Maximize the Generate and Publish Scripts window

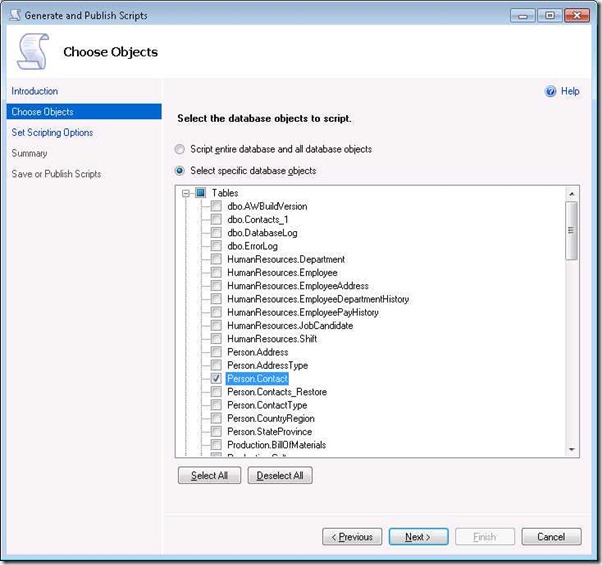549,16
